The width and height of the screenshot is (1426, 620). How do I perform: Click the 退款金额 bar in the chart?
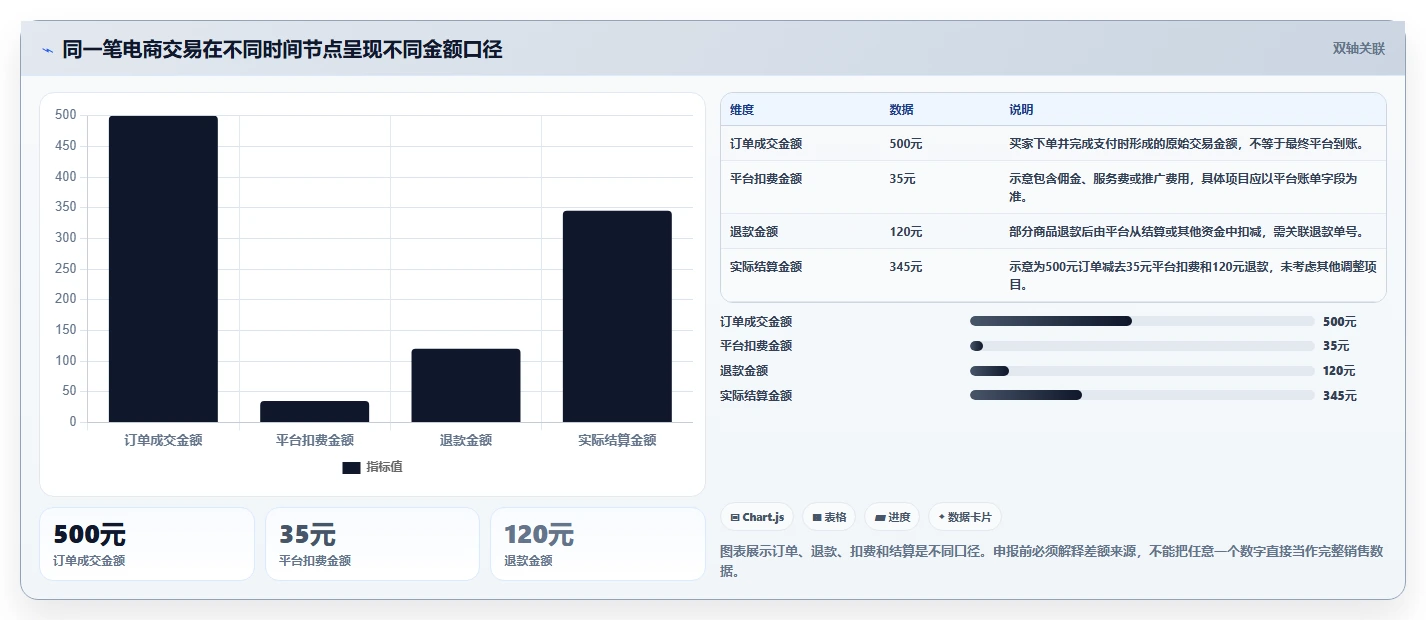tap(466, 385)
